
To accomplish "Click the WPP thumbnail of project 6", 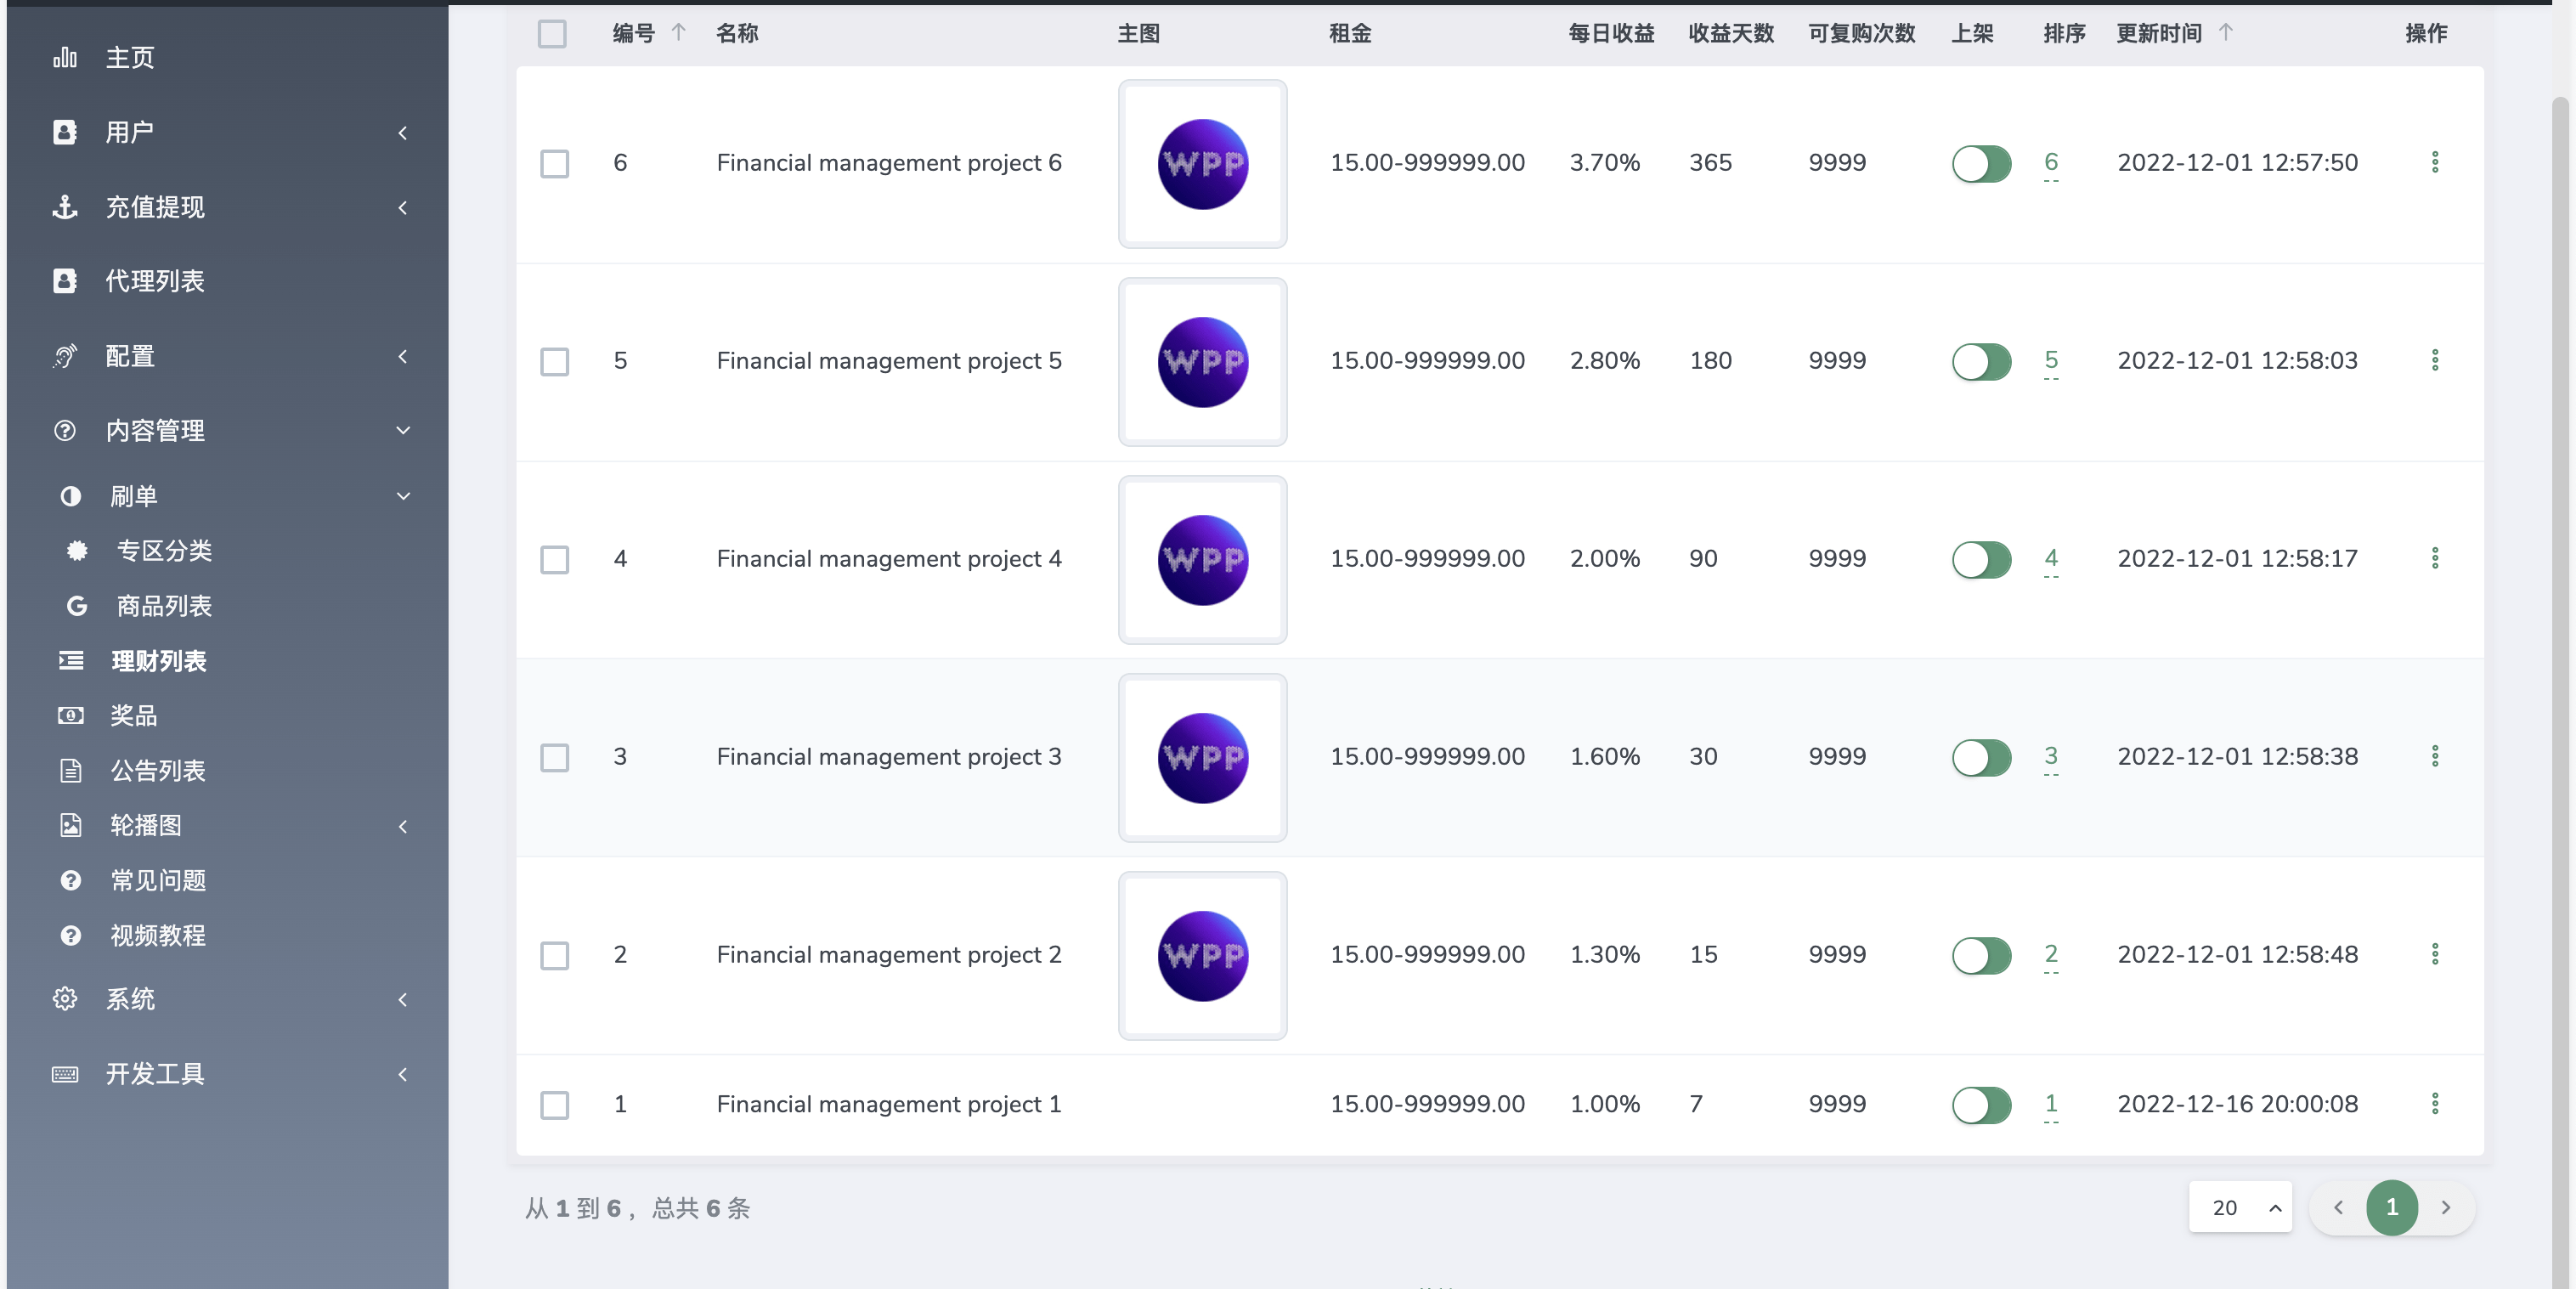I will click(x=1202, y=163).
